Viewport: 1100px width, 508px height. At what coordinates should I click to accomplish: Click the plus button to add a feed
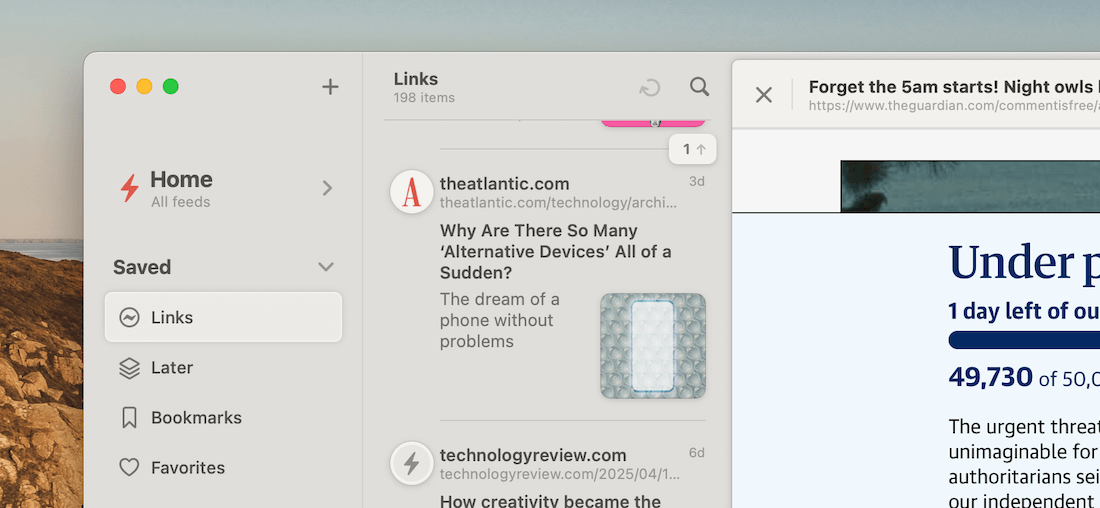click(x=330, y=87)
